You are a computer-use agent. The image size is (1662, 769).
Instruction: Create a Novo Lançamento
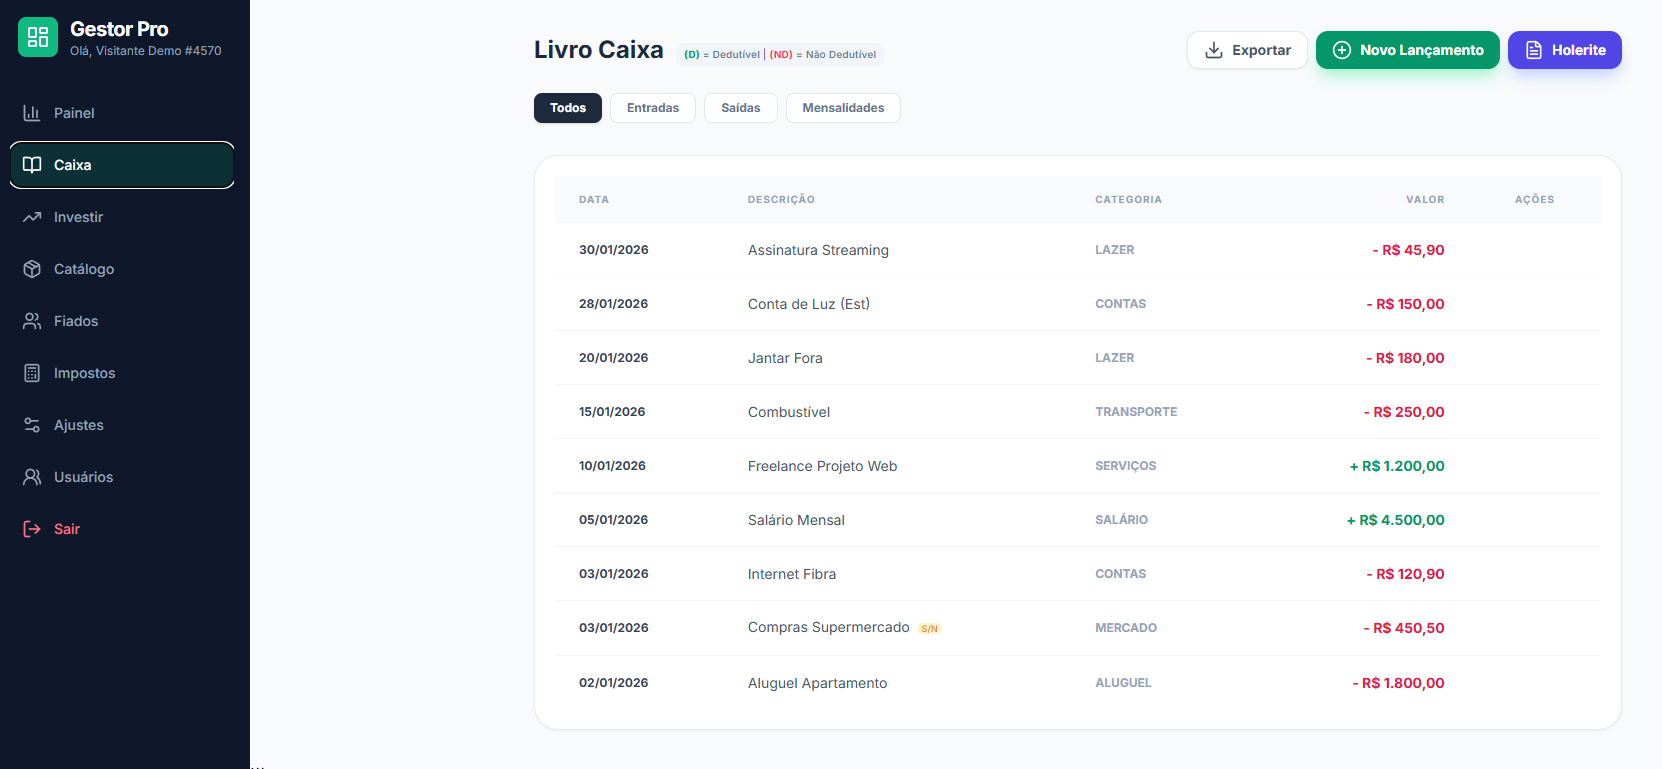1407,50
